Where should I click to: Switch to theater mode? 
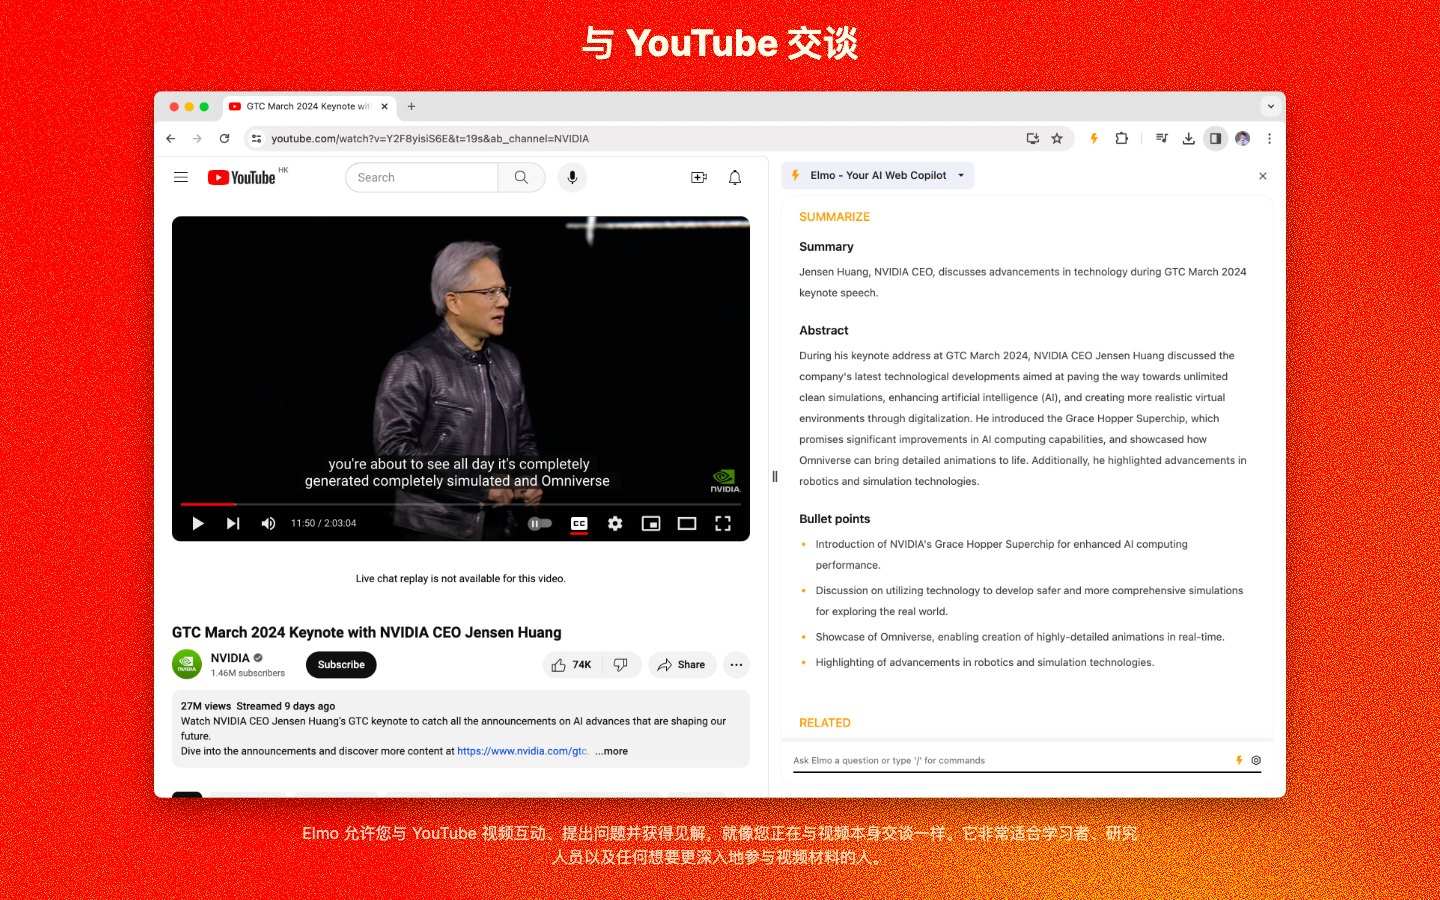point(687,523)
